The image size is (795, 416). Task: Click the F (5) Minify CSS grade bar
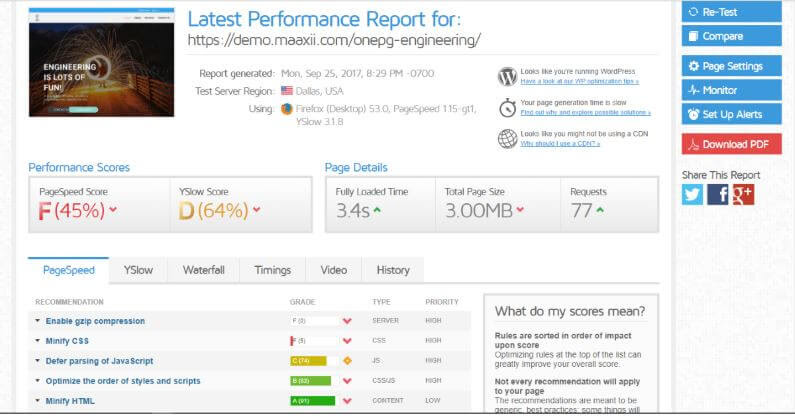(x=314, y=341)
